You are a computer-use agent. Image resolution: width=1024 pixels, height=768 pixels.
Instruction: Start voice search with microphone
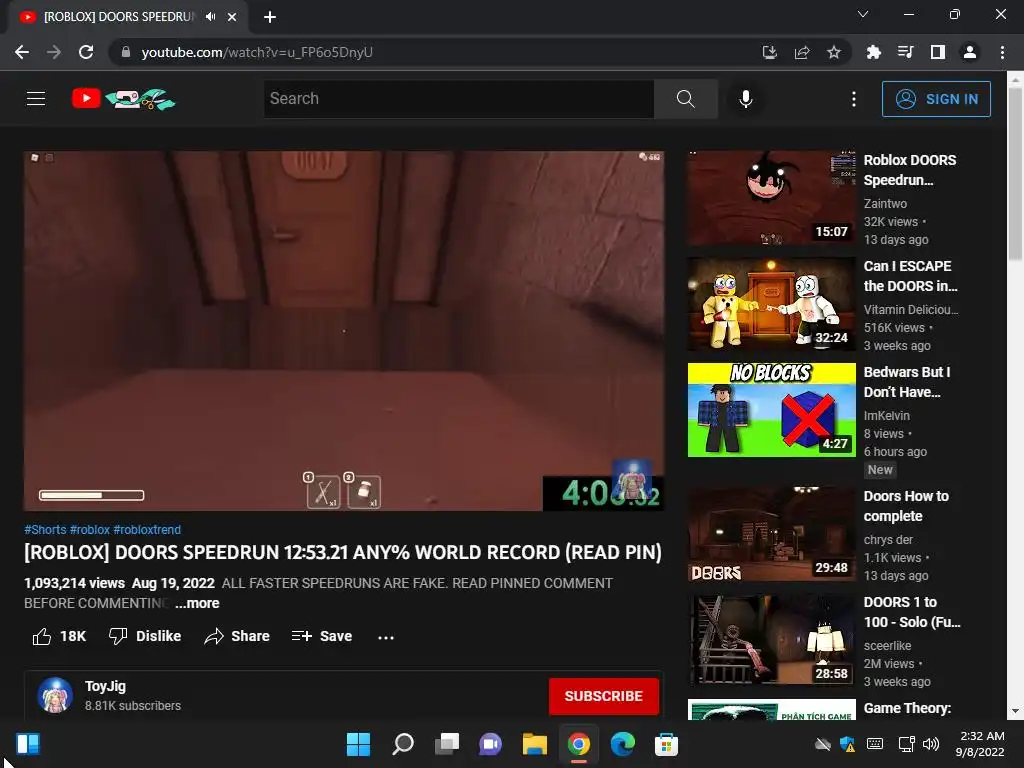pyautogui.click(x=746, y=99)
